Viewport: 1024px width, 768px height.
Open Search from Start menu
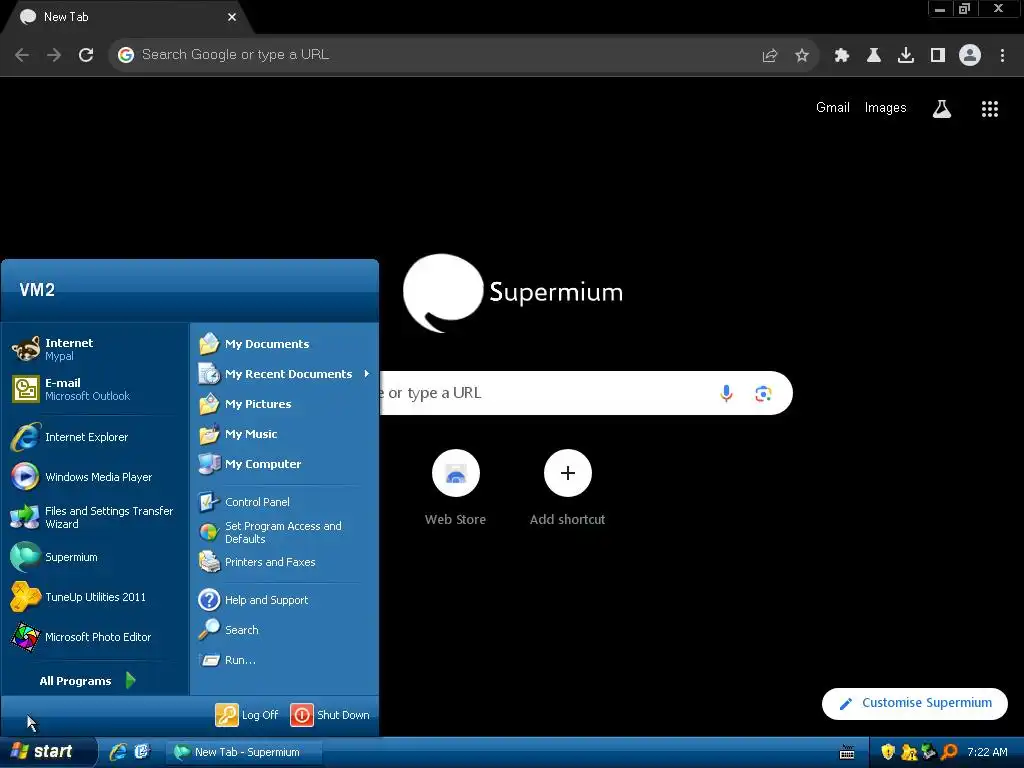285,630
